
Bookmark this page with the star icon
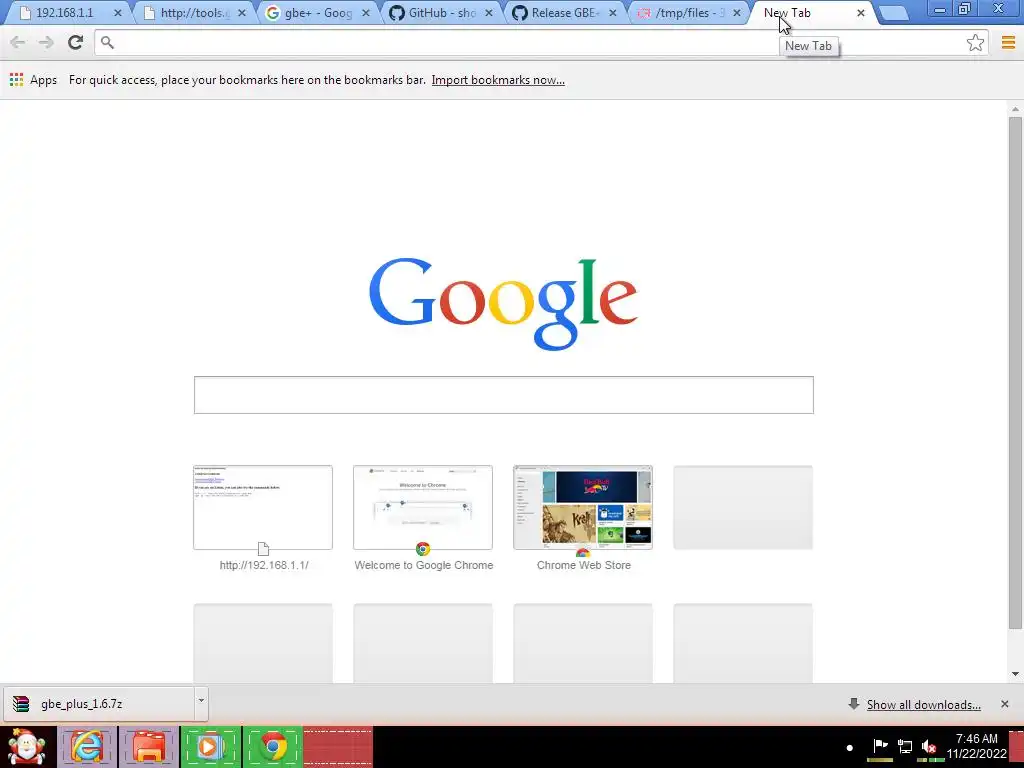(975, 42)
